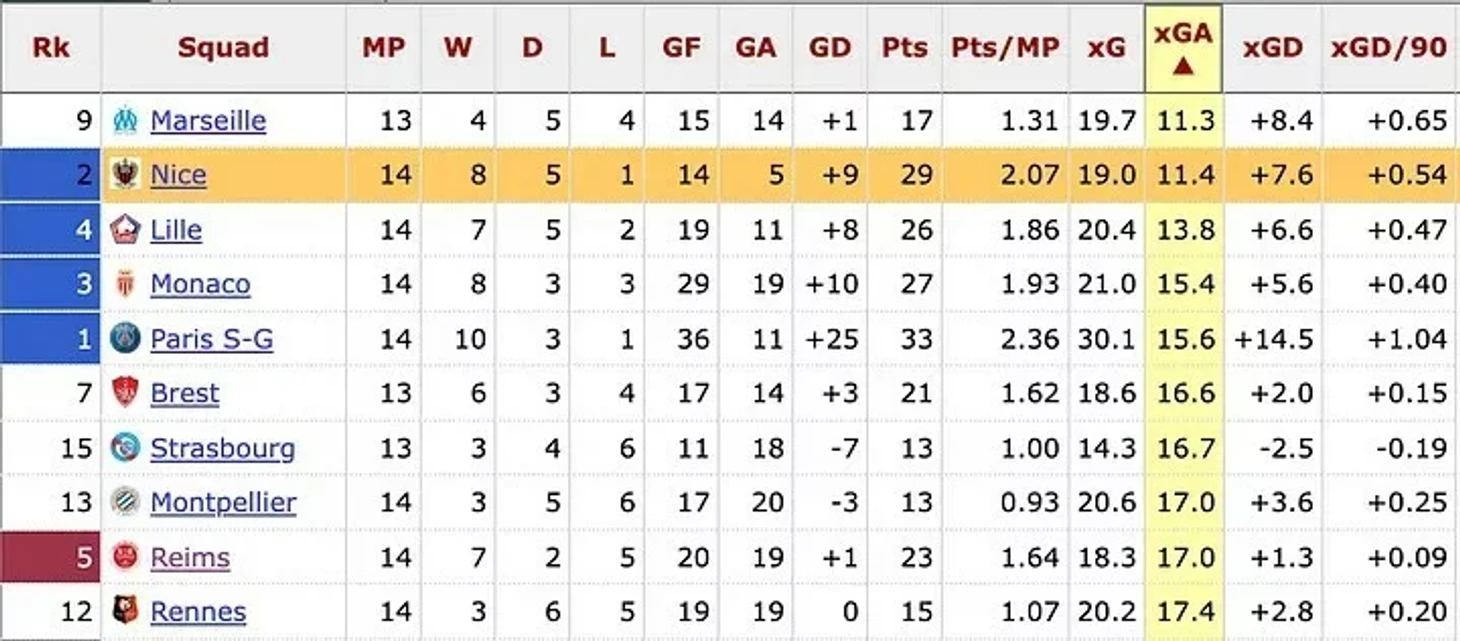Image resolution: width=1460 pixels, height=641 pixels.
Task: Open the Reims squad link
Action: 190,557
